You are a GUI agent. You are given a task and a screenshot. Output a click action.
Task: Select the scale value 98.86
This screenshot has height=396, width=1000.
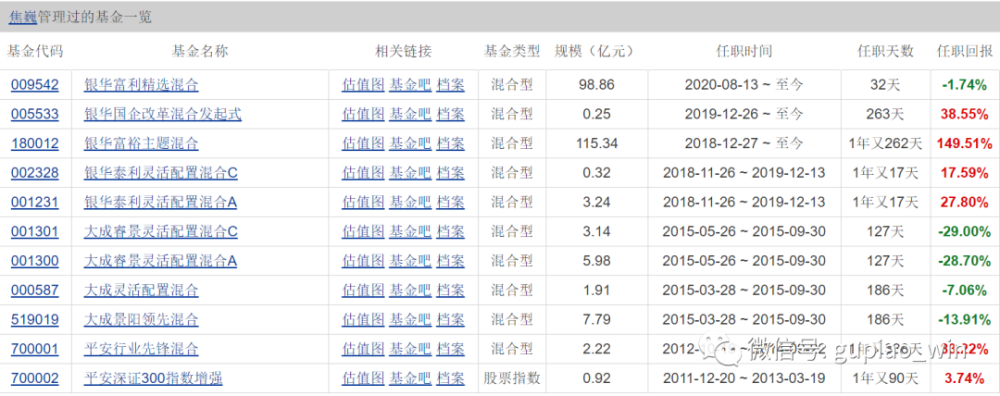597,85
